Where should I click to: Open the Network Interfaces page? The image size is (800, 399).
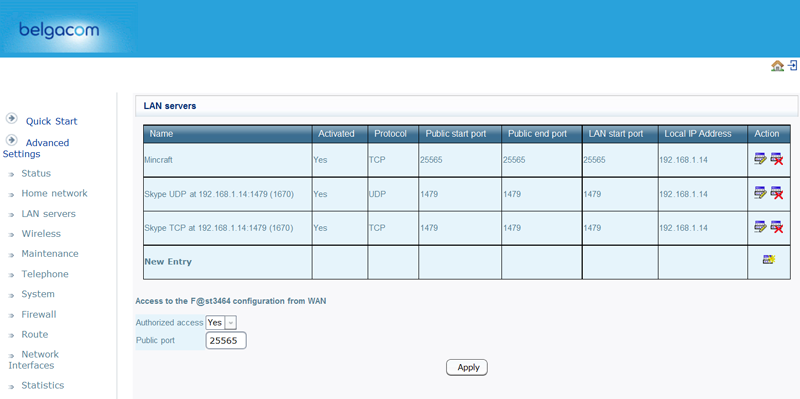pos(34,360)
